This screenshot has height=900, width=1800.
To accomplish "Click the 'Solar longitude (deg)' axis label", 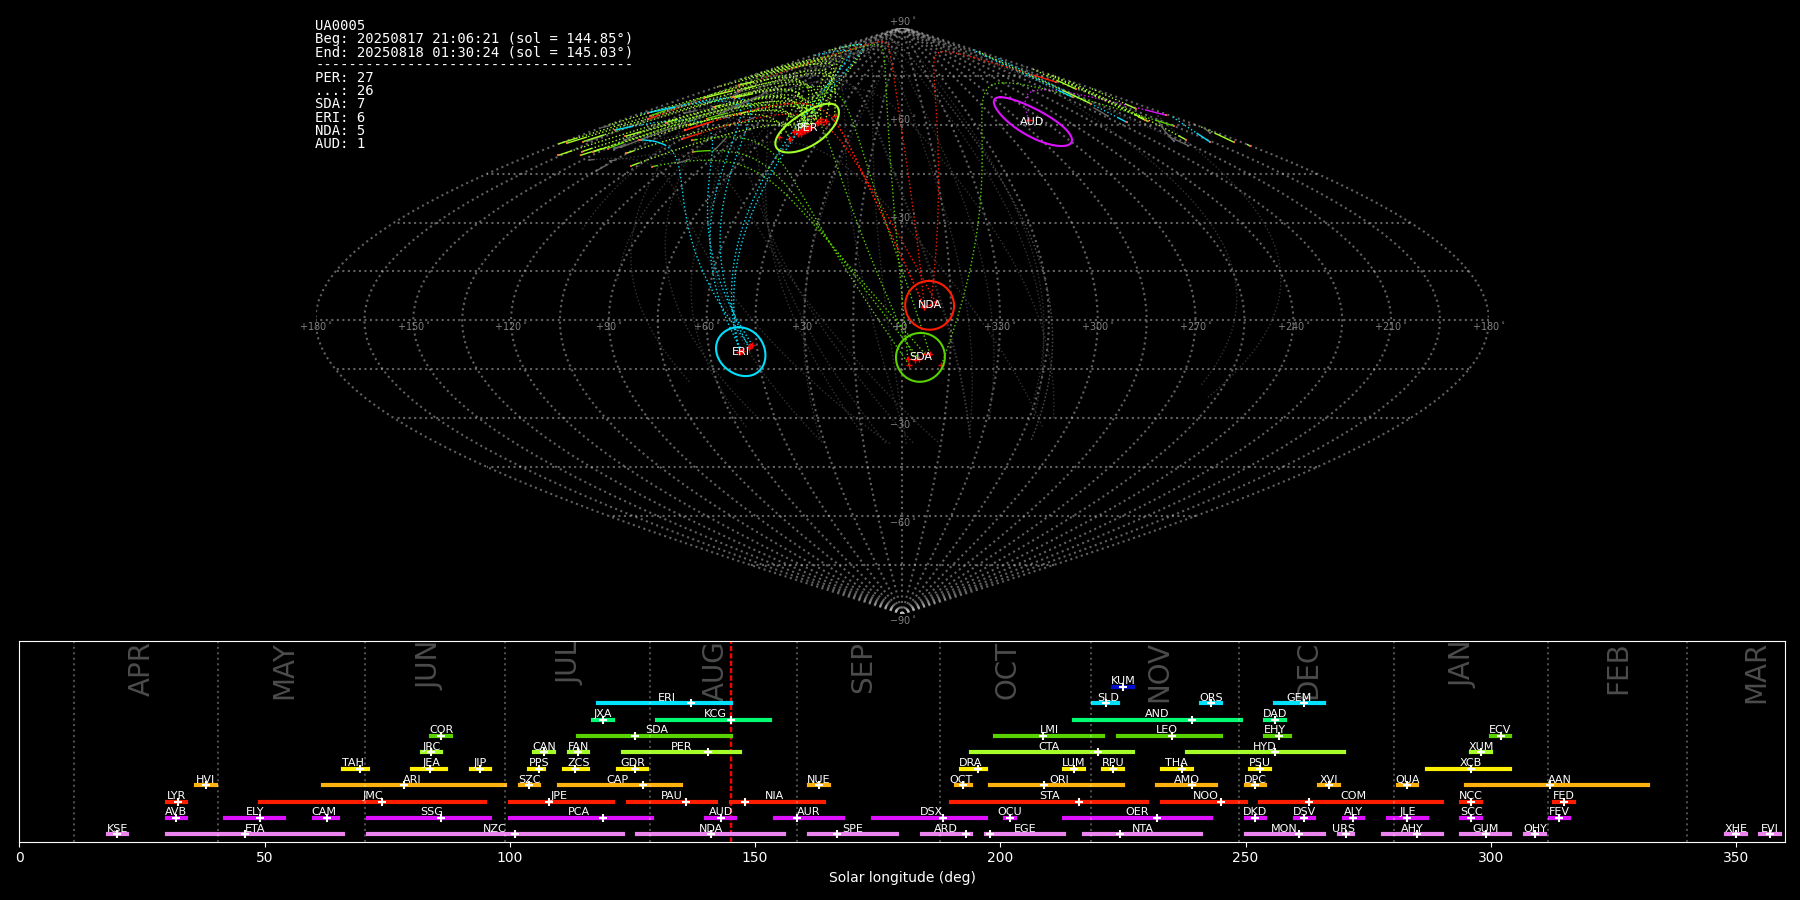I will point(902,878).
